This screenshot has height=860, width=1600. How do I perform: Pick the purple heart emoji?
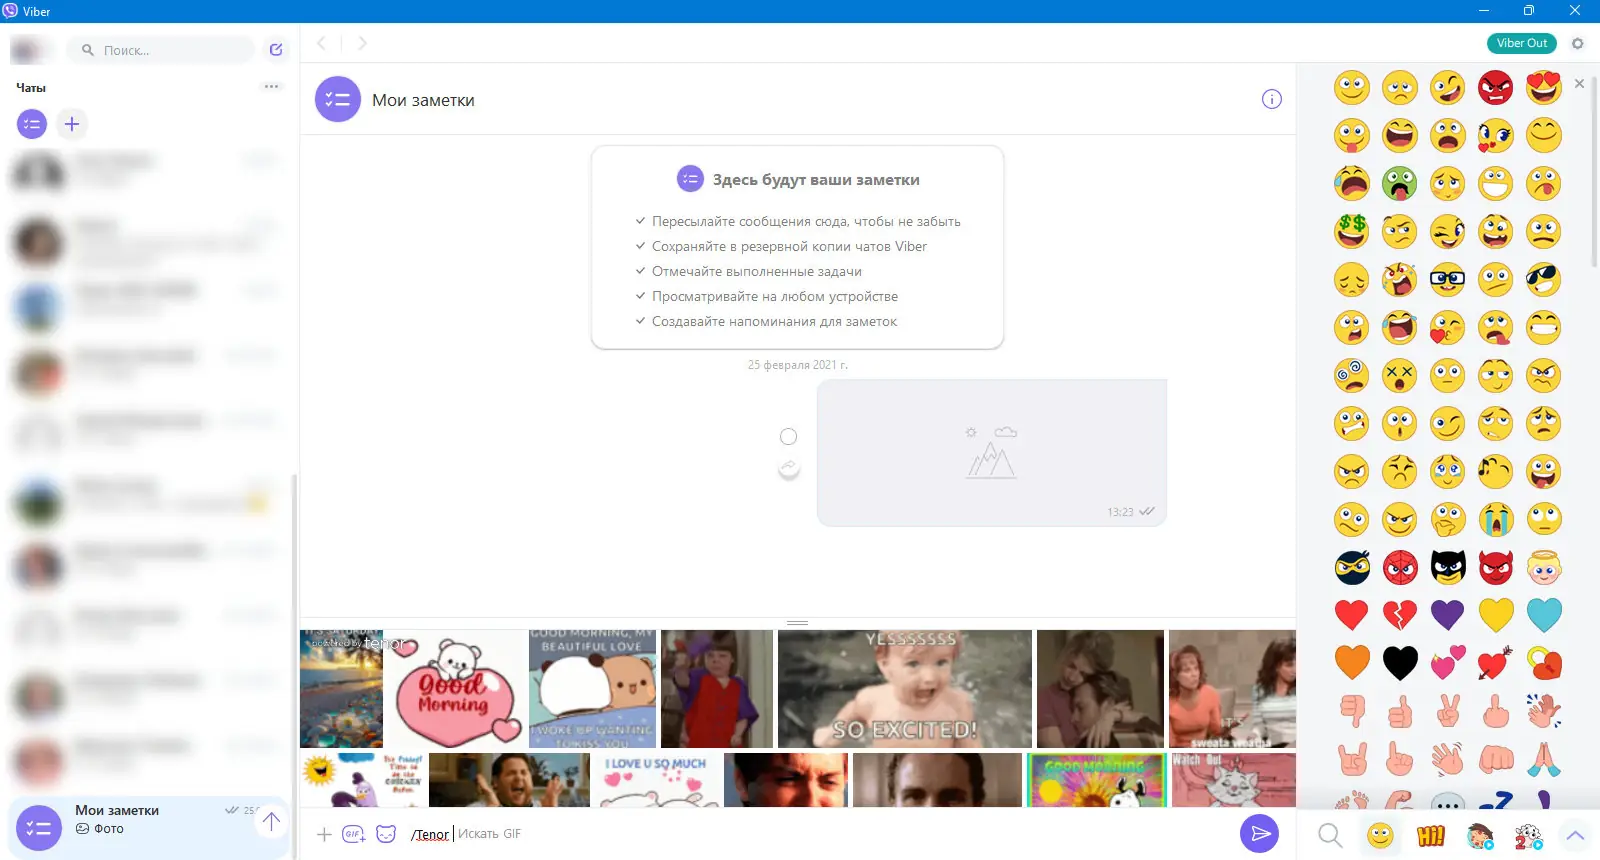pos(1448,615)
